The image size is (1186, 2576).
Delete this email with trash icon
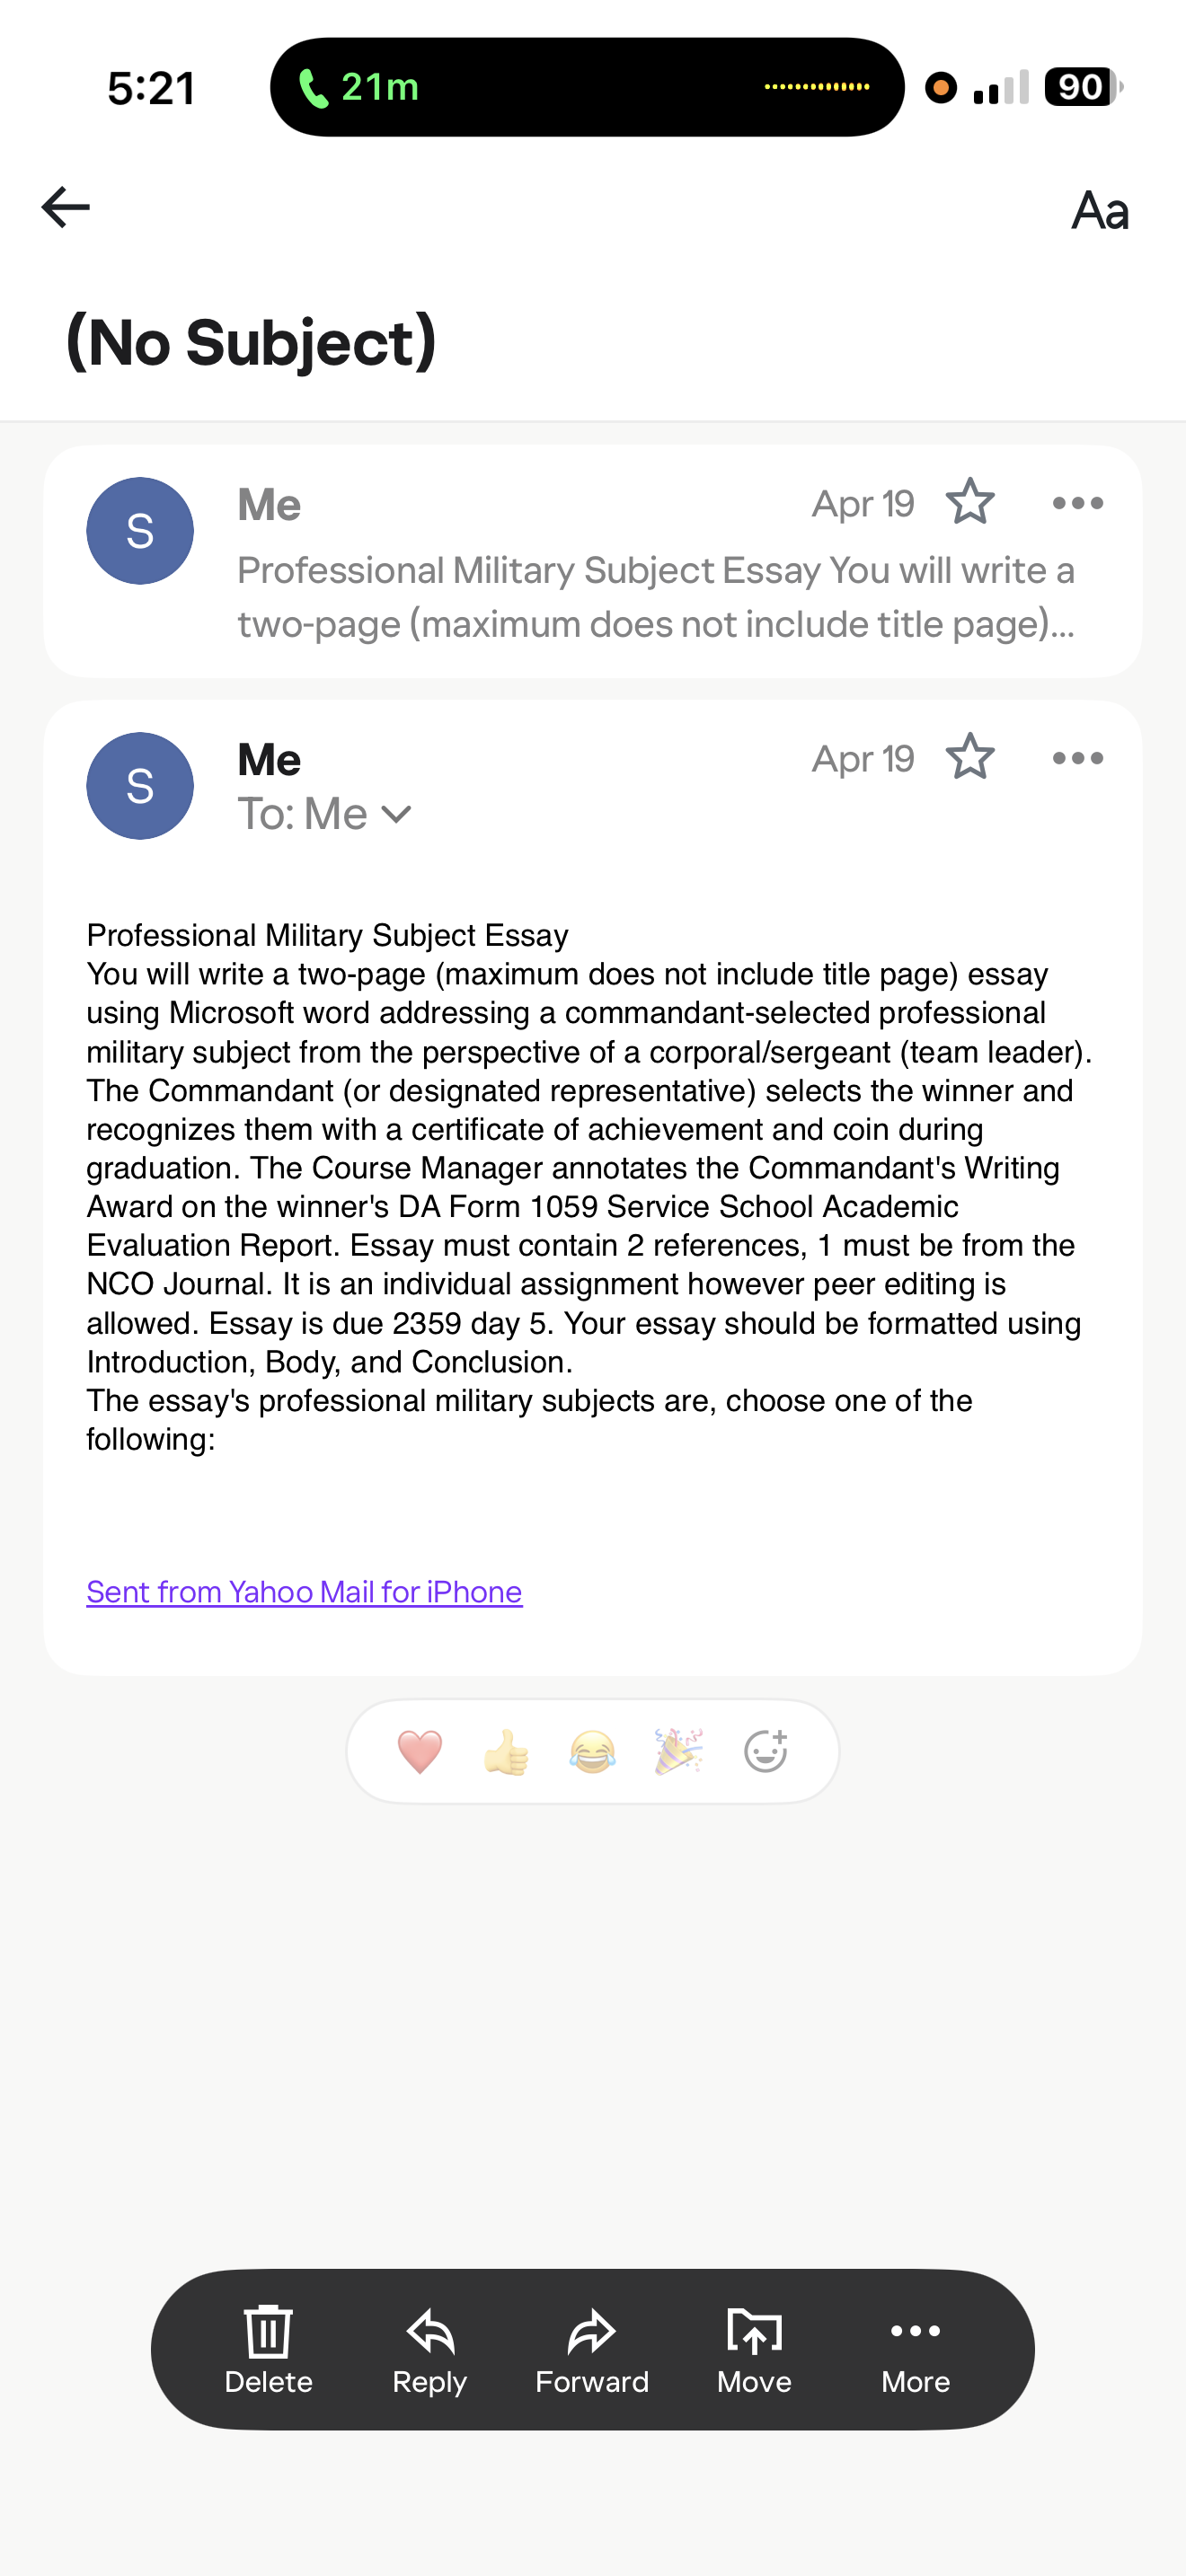tap(268, 2350)
